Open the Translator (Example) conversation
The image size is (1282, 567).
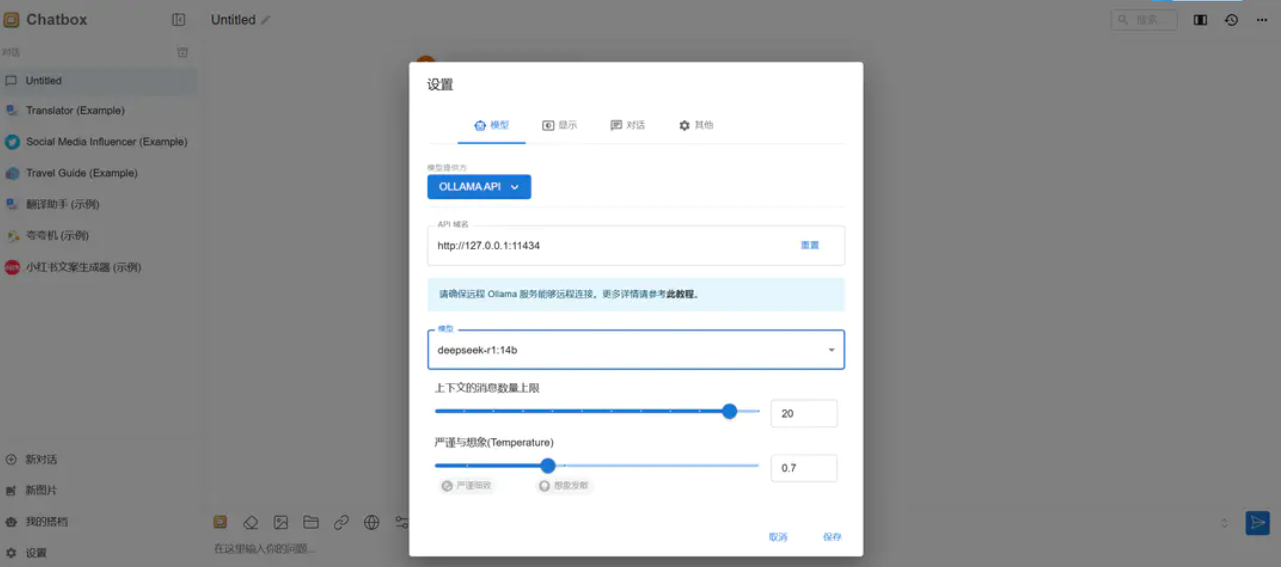coord(98,111)
